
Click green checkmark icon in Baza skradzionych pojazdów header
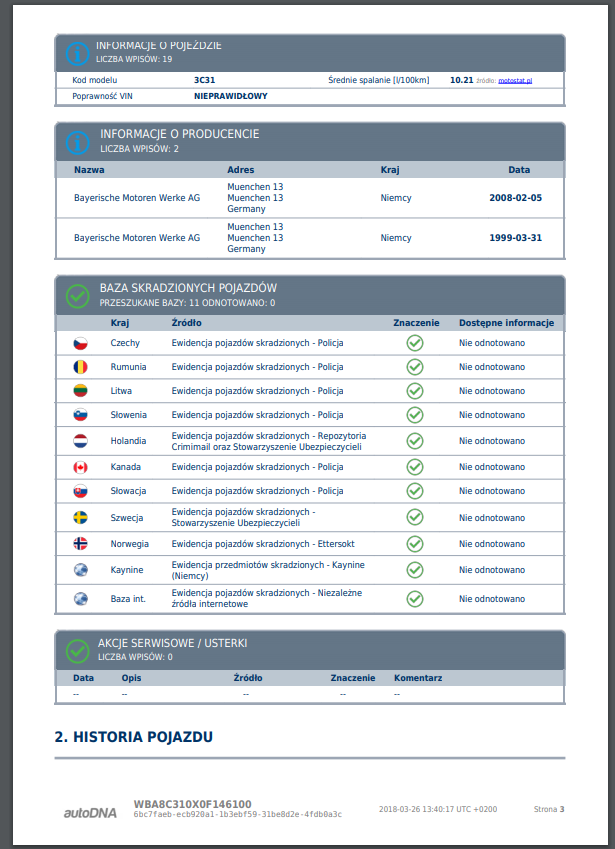pyautogui.click(x=77, y=296)
